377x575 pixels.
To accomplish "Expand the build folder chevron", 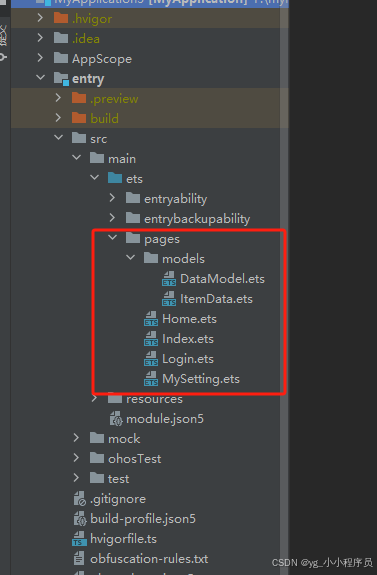I will [58, 118].
